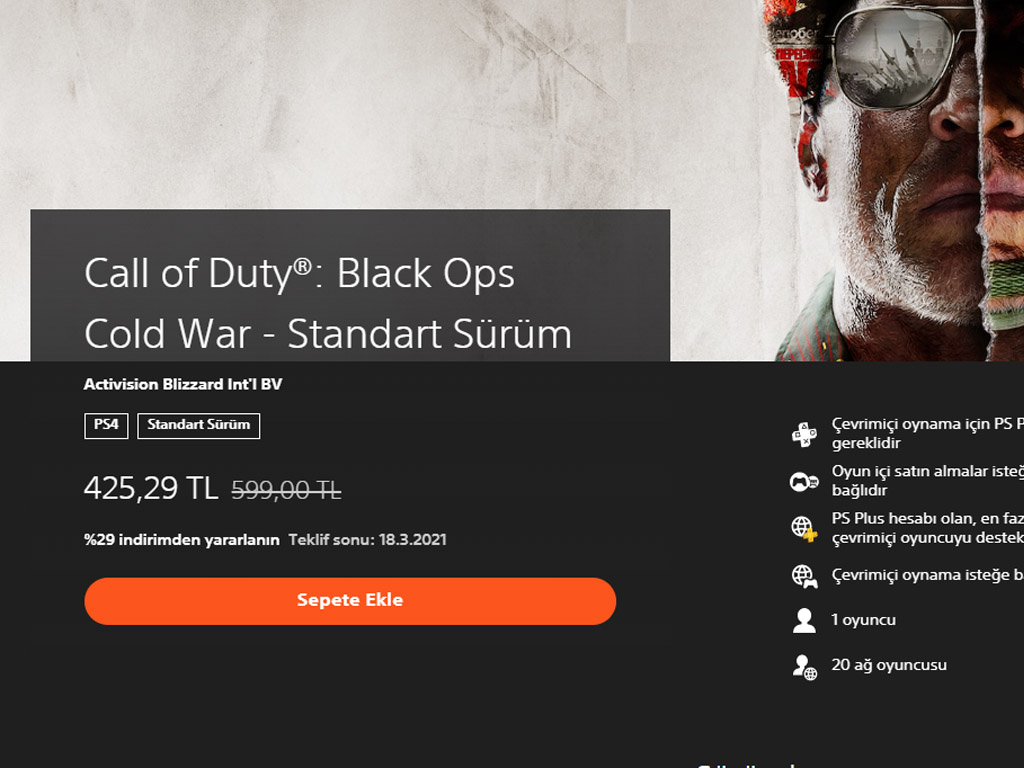The height and width of the screenshot is (768, 1024).
Task: Click the globe with plus icon
Action: coord(804,528)
